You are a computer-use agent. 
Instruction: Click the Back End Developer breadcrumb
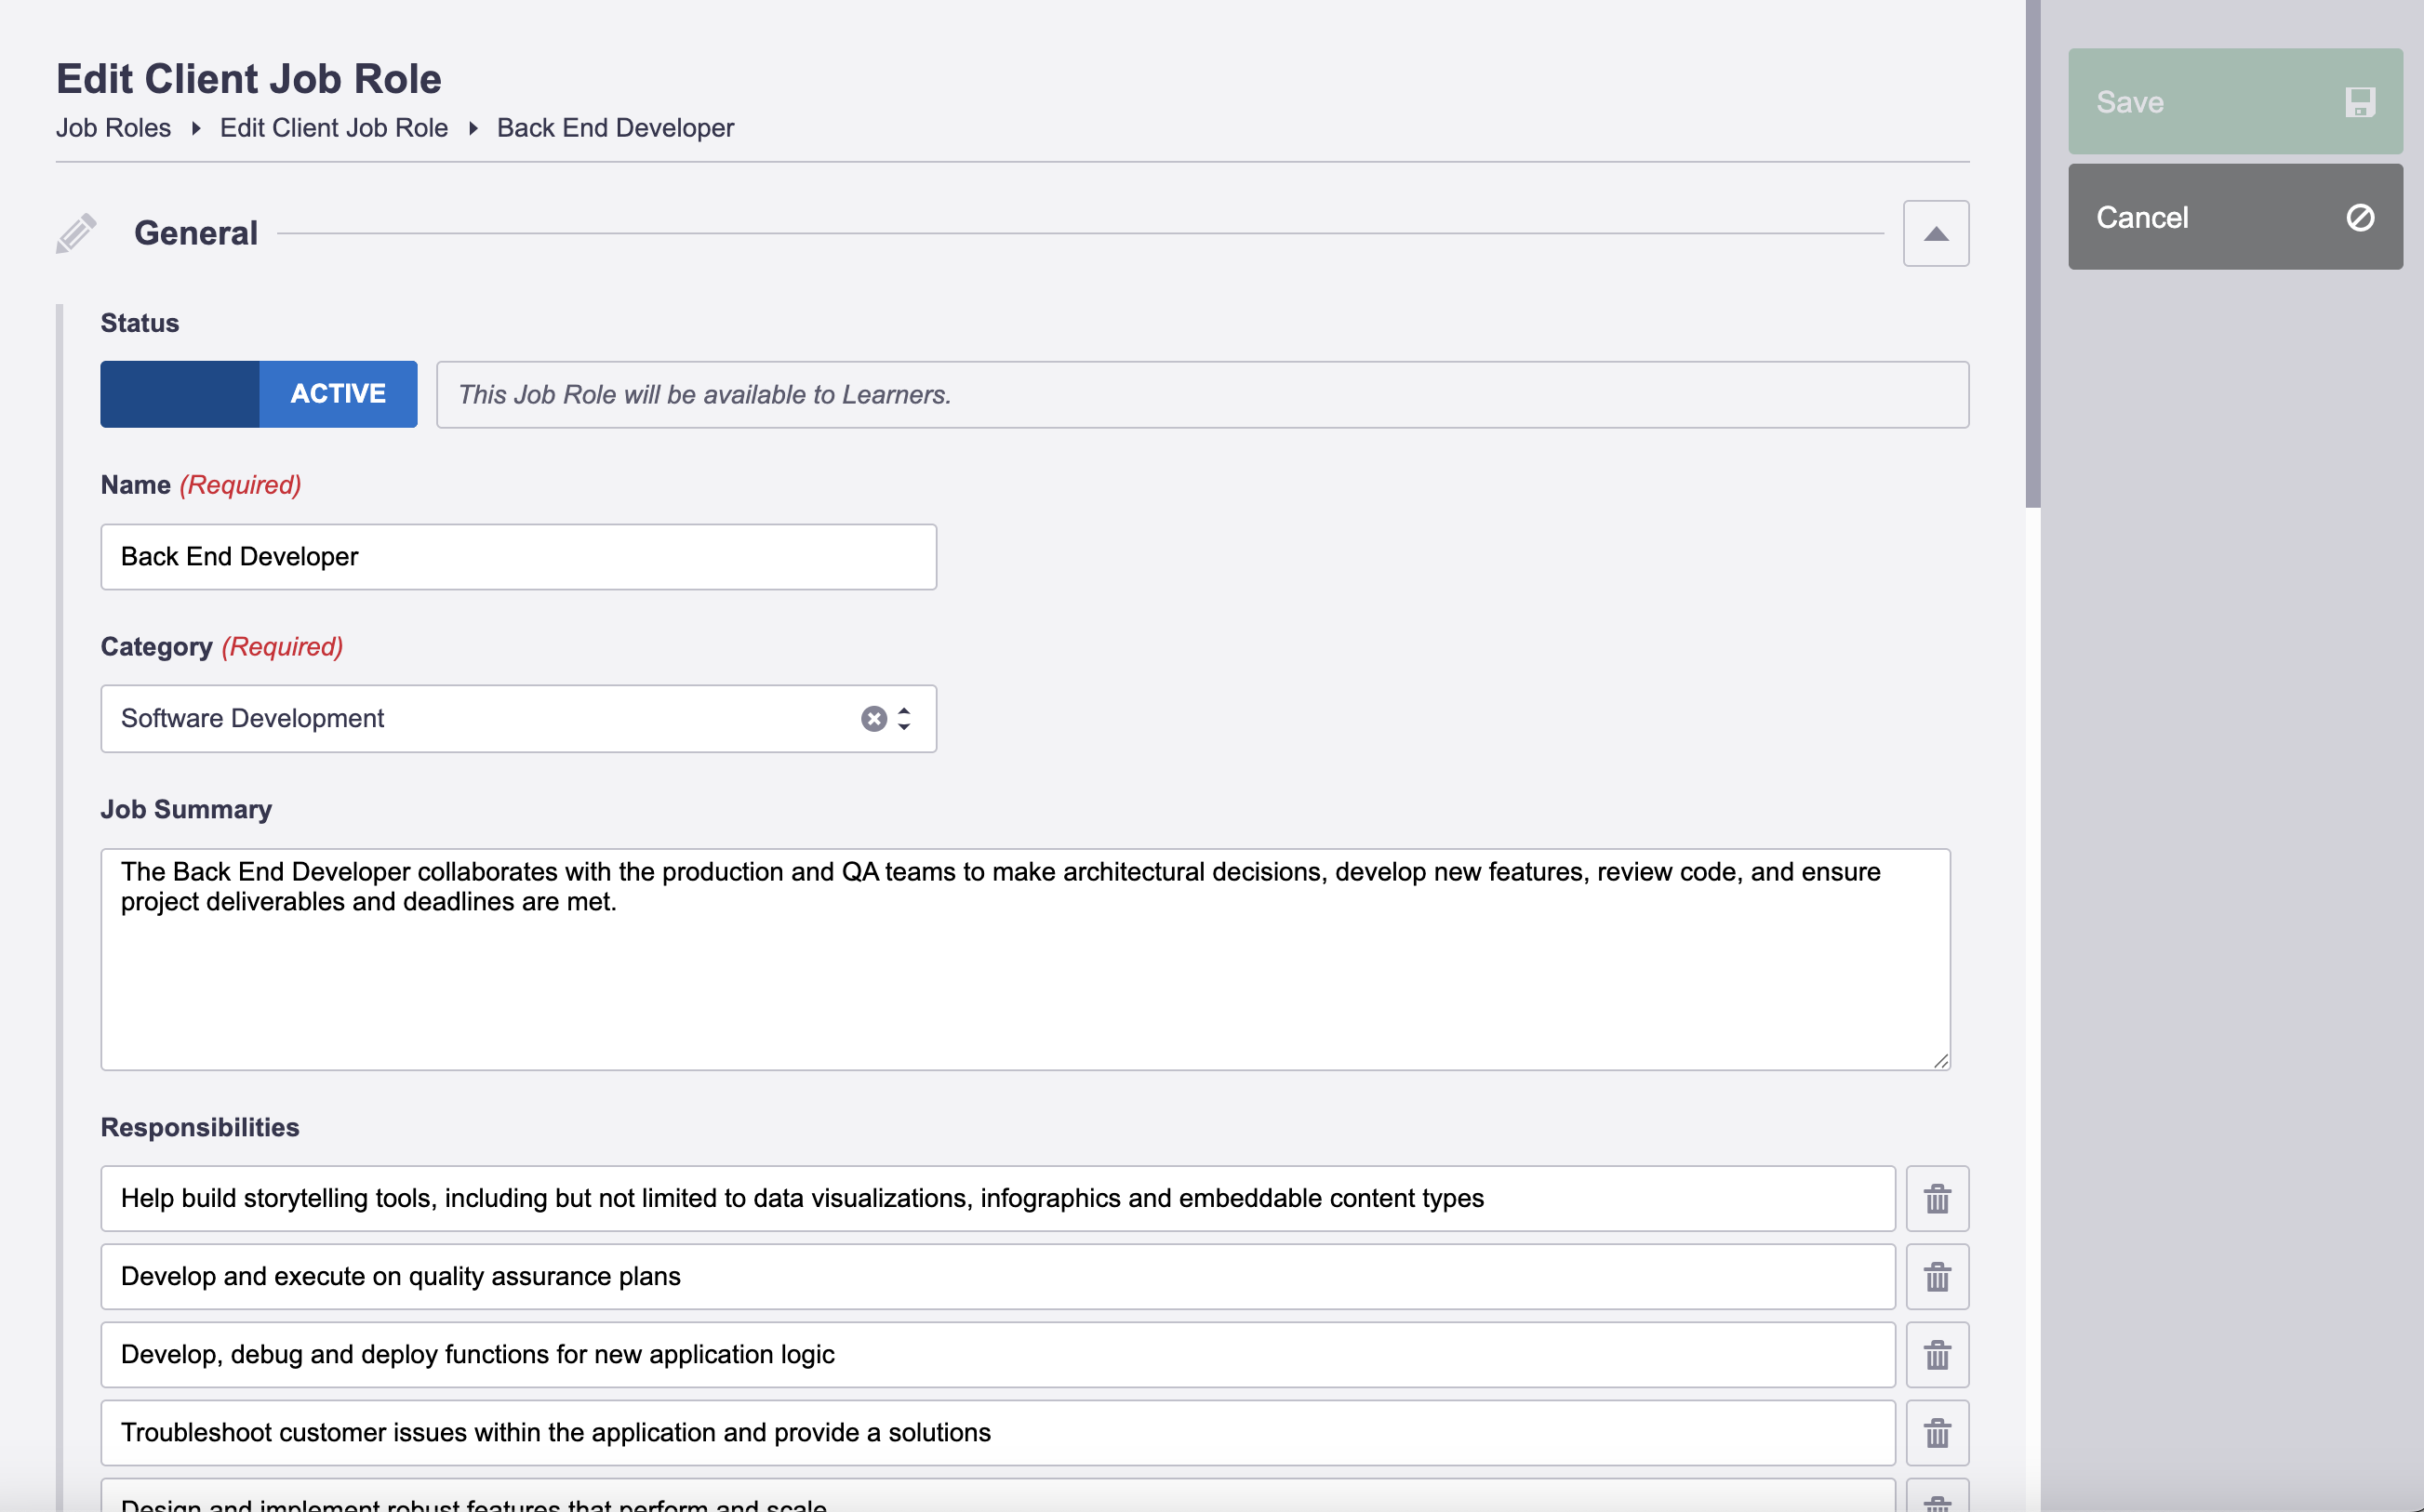[615, 128]
